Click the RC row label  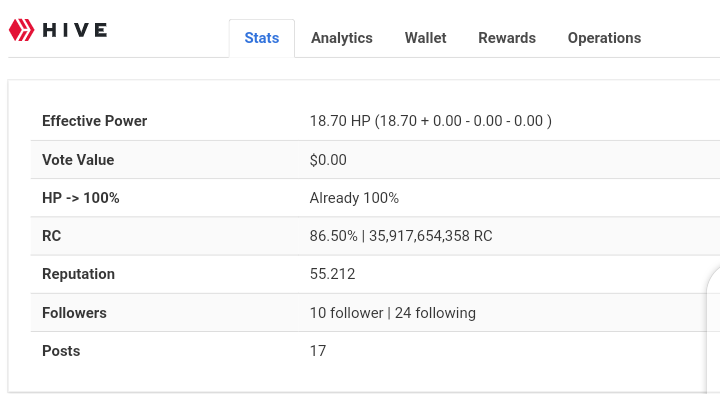[51, 236]
